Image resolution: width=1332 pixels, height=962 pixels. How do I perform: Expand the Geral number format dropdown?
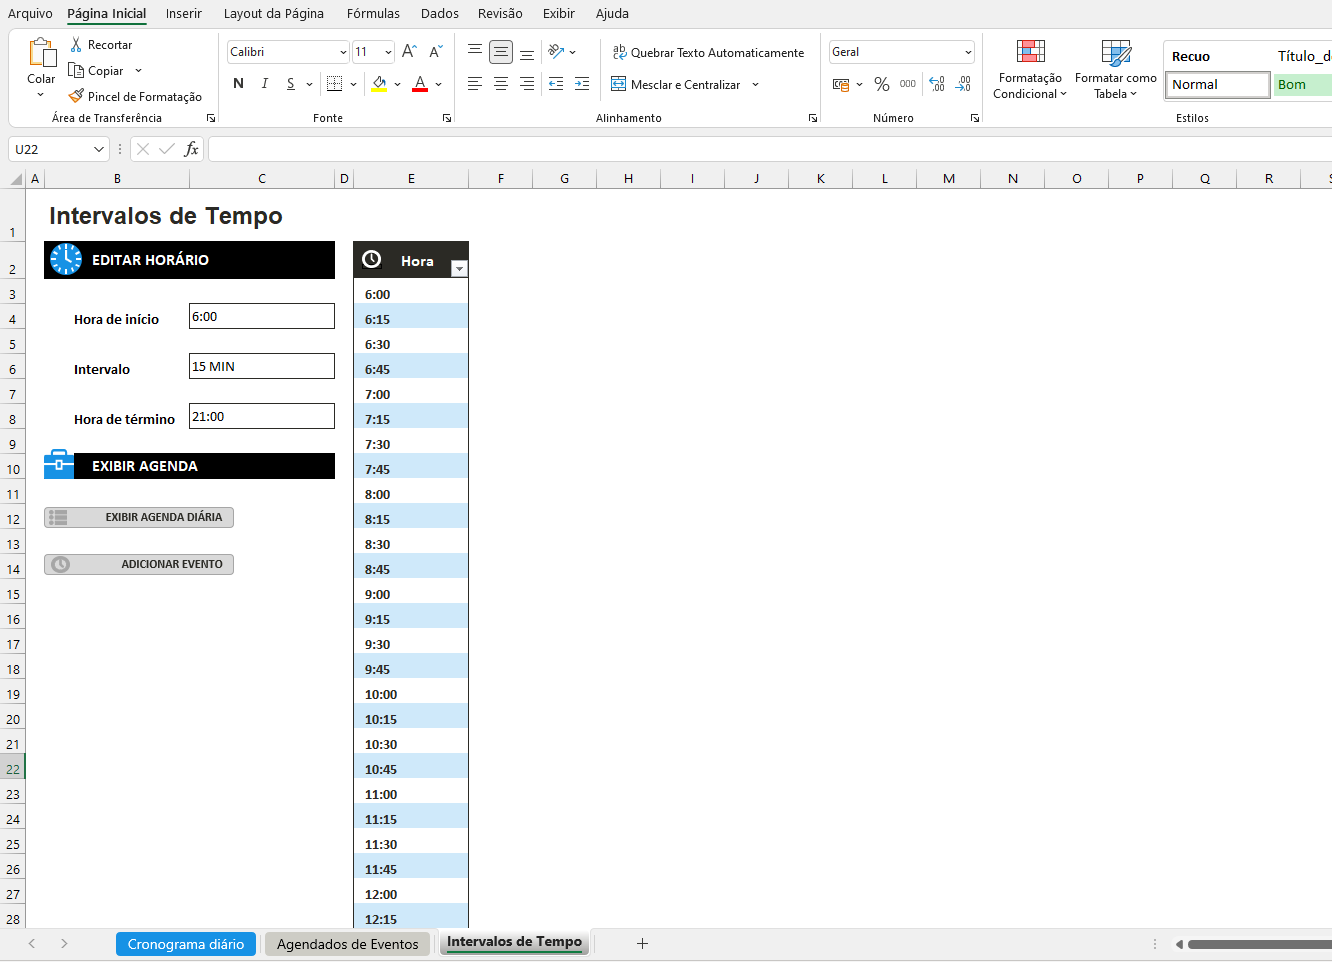(x=968, y=52)
